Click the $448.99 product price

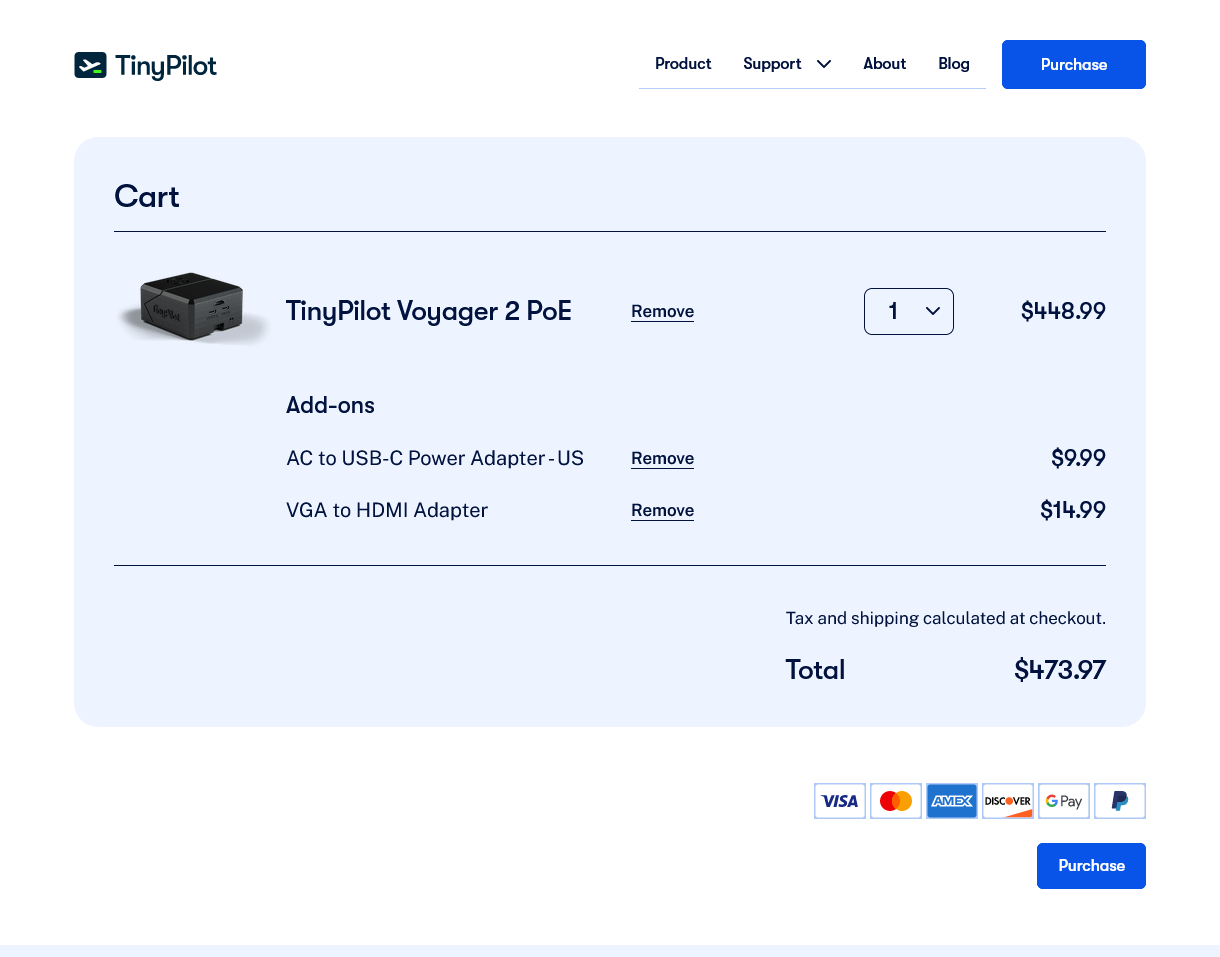1063,311
